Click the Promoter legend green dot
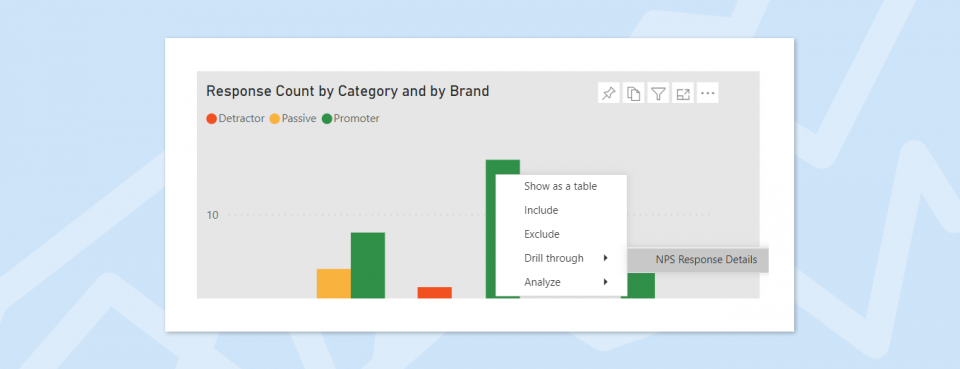The image size is (960, 369). pyautogui.click(x=327, y=119)
